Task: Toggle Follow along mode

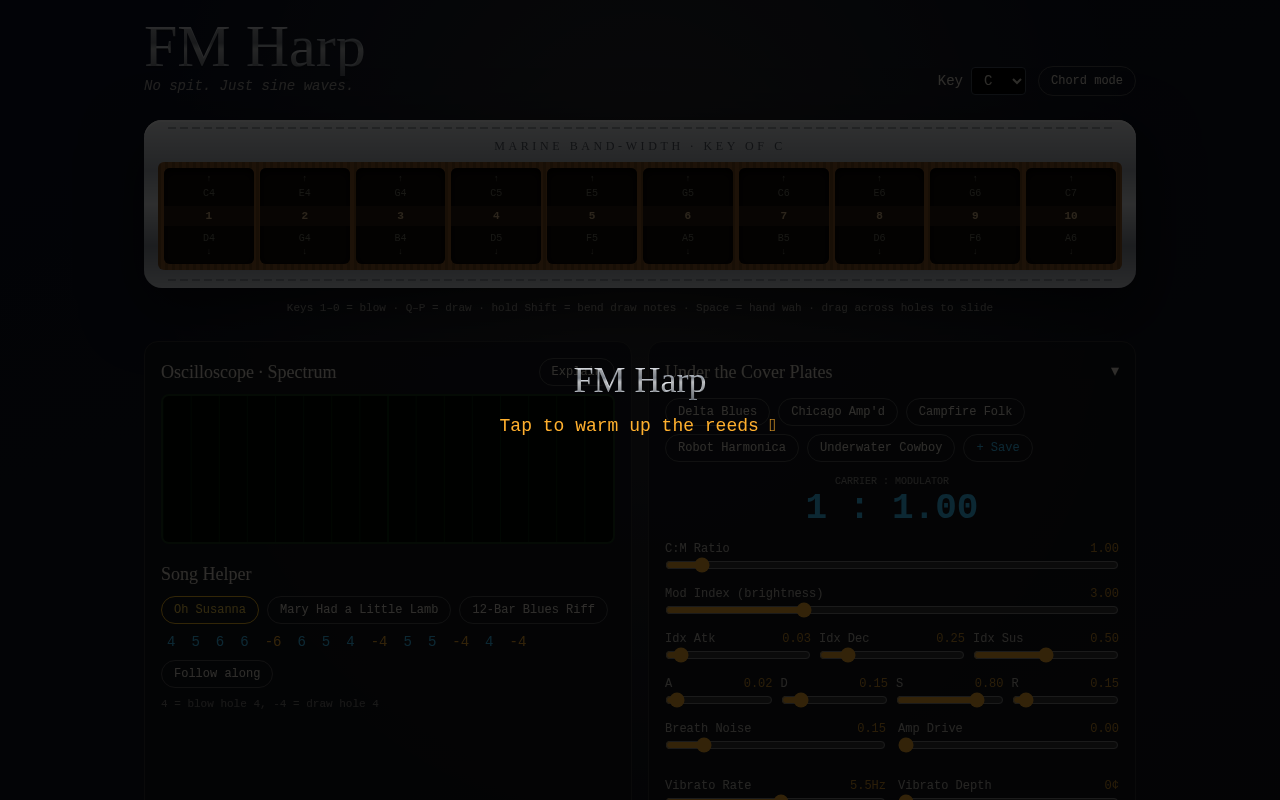Action: 217,674
